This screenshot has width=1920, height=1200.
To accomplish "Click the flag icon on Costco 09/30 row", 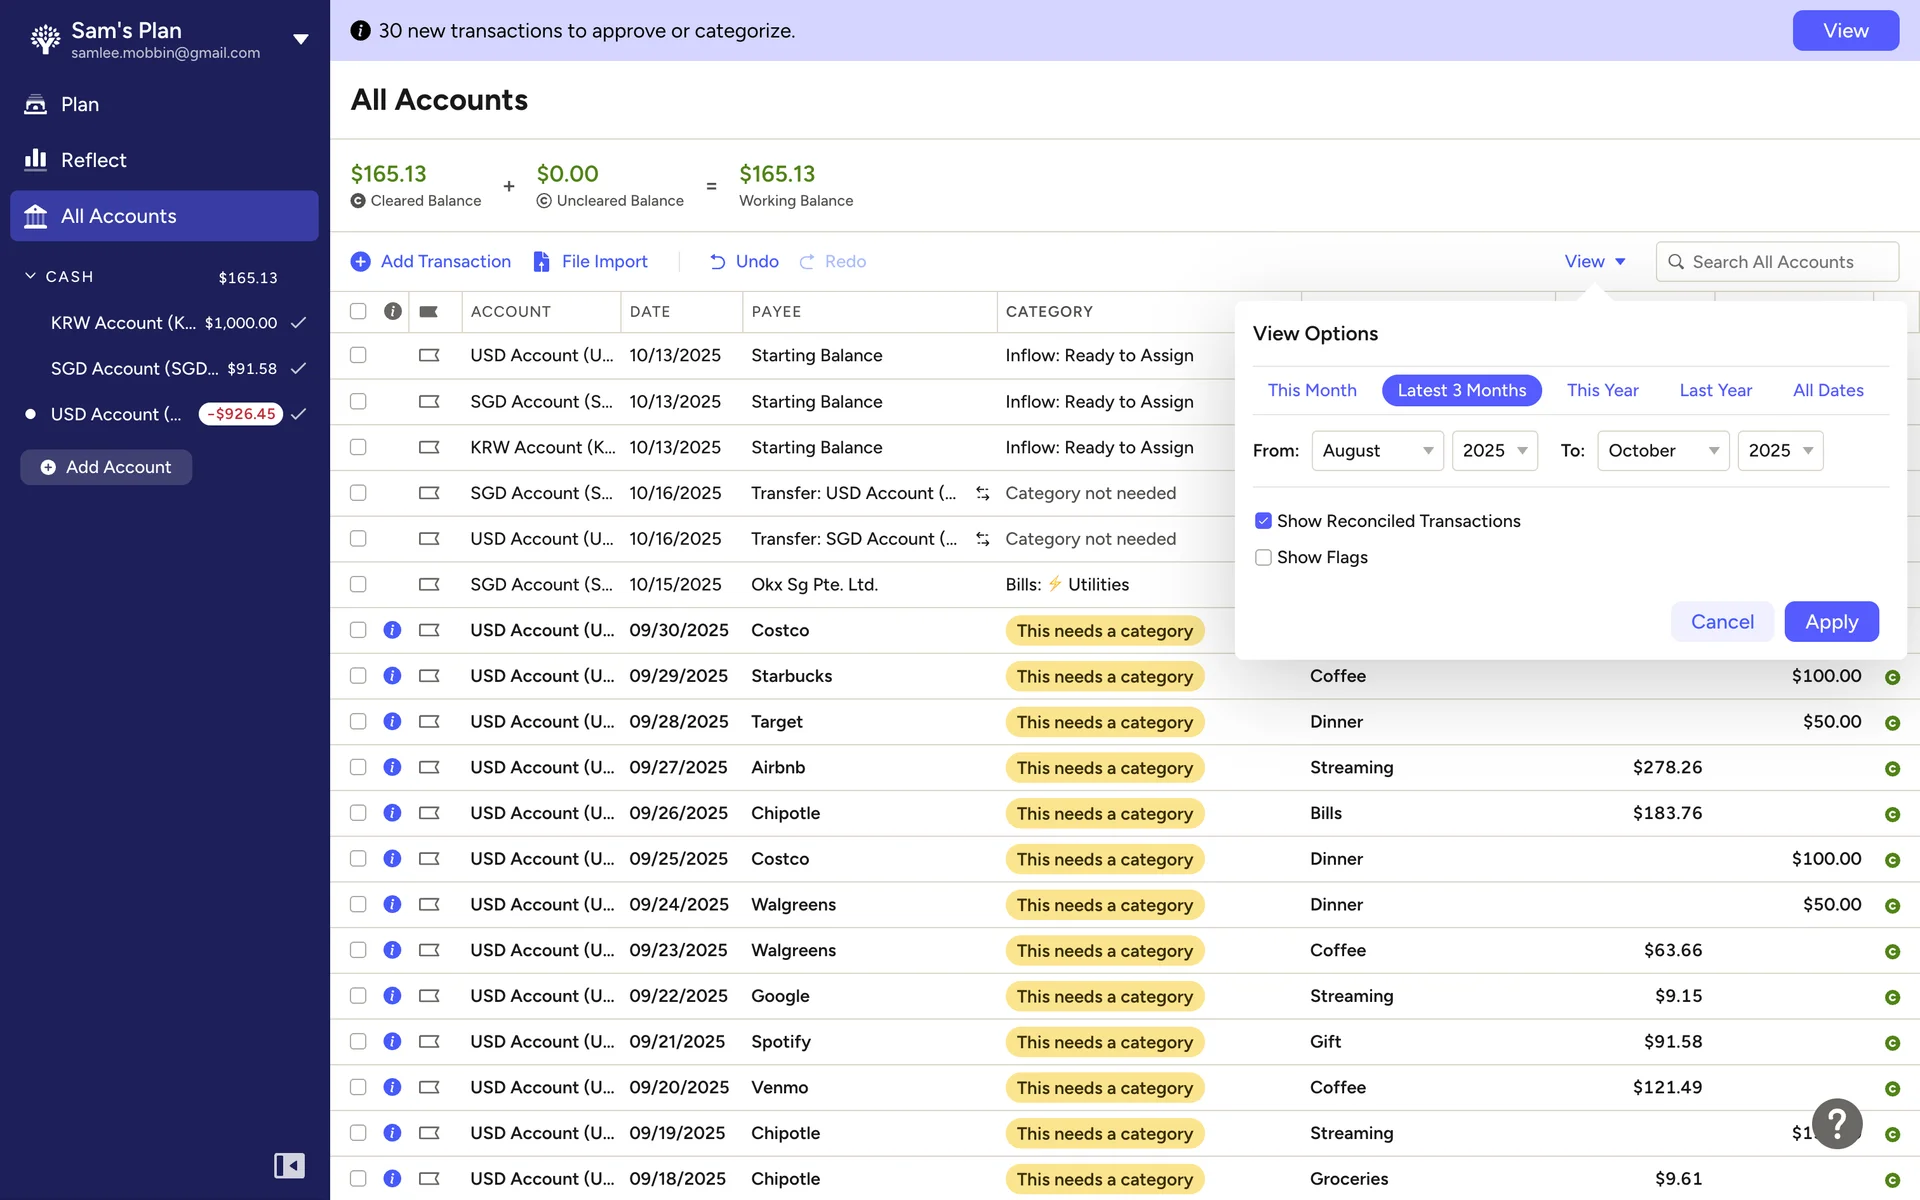I will pyautogui.click(x=429, y=630).
